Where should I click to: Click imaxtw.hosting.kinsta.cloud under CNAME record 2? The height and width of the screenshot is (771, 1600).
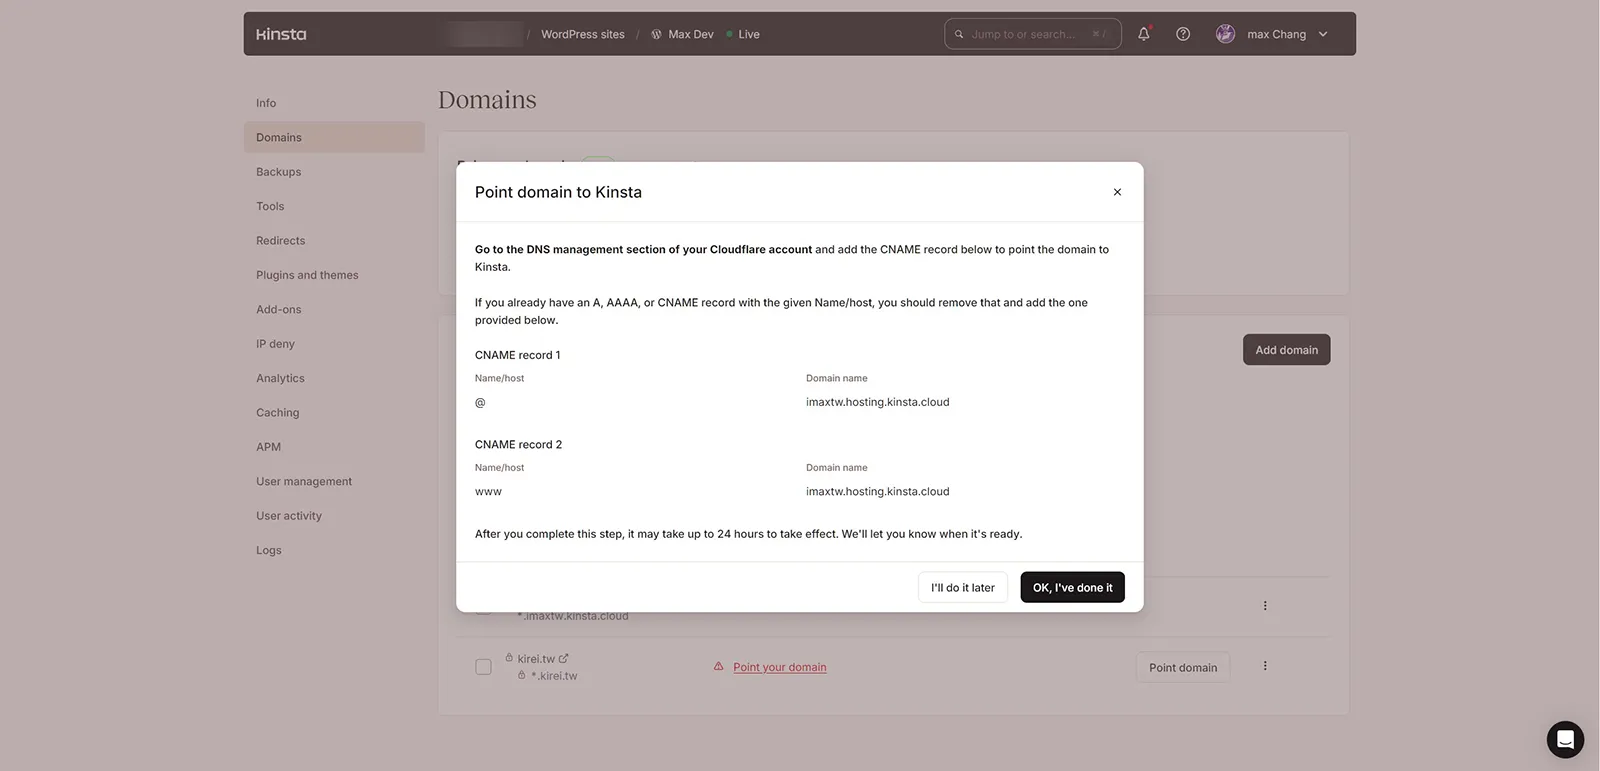[x=878, y=492]
